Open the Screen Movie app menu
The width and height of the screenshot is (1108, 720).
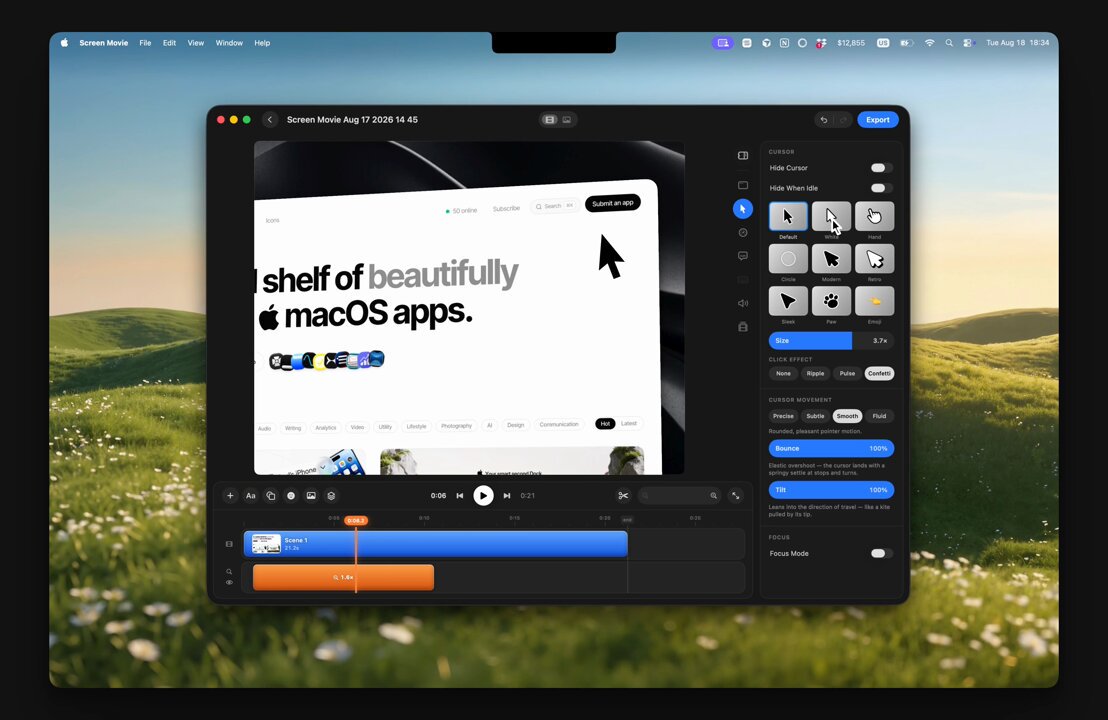tap(104, 43)
